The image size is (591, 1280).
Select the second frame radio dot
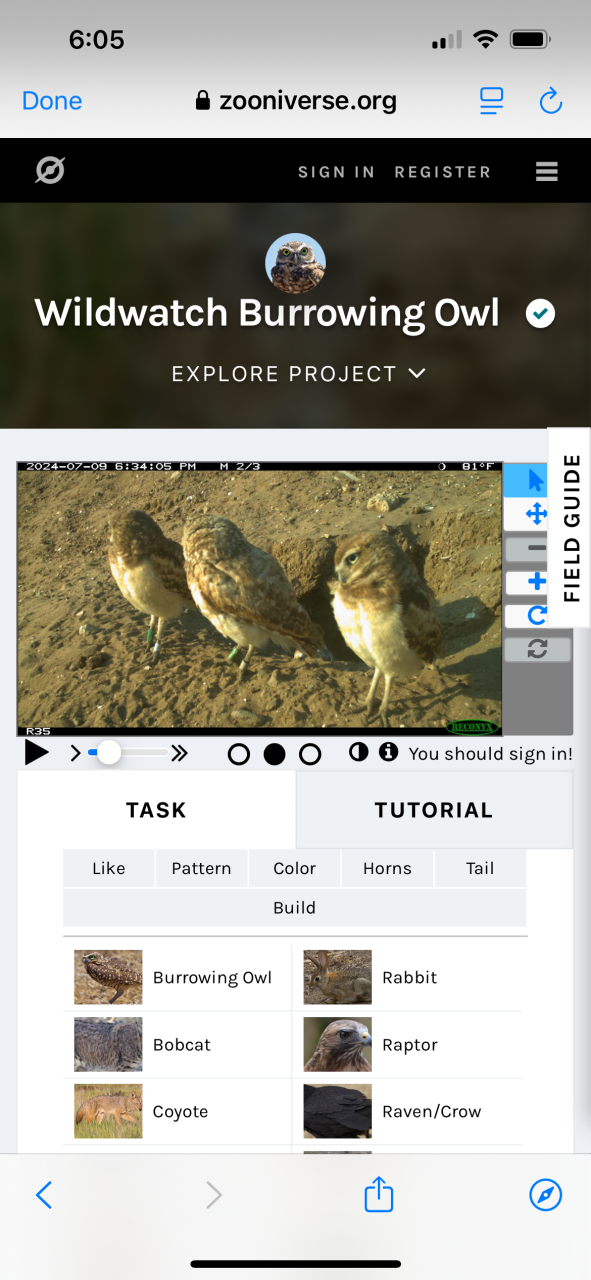274,754
